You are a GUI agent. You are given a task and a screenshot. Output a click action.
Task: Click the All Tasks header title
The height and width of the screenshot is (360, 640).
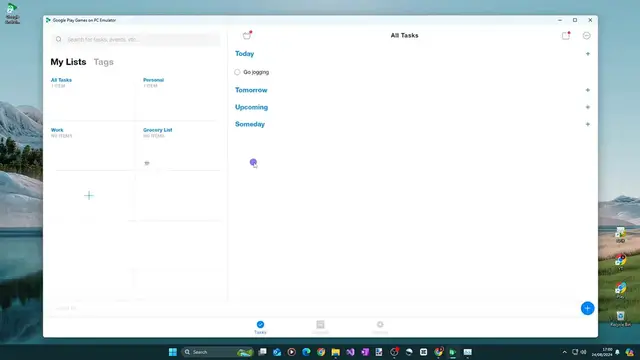click(x=404, y=36)
